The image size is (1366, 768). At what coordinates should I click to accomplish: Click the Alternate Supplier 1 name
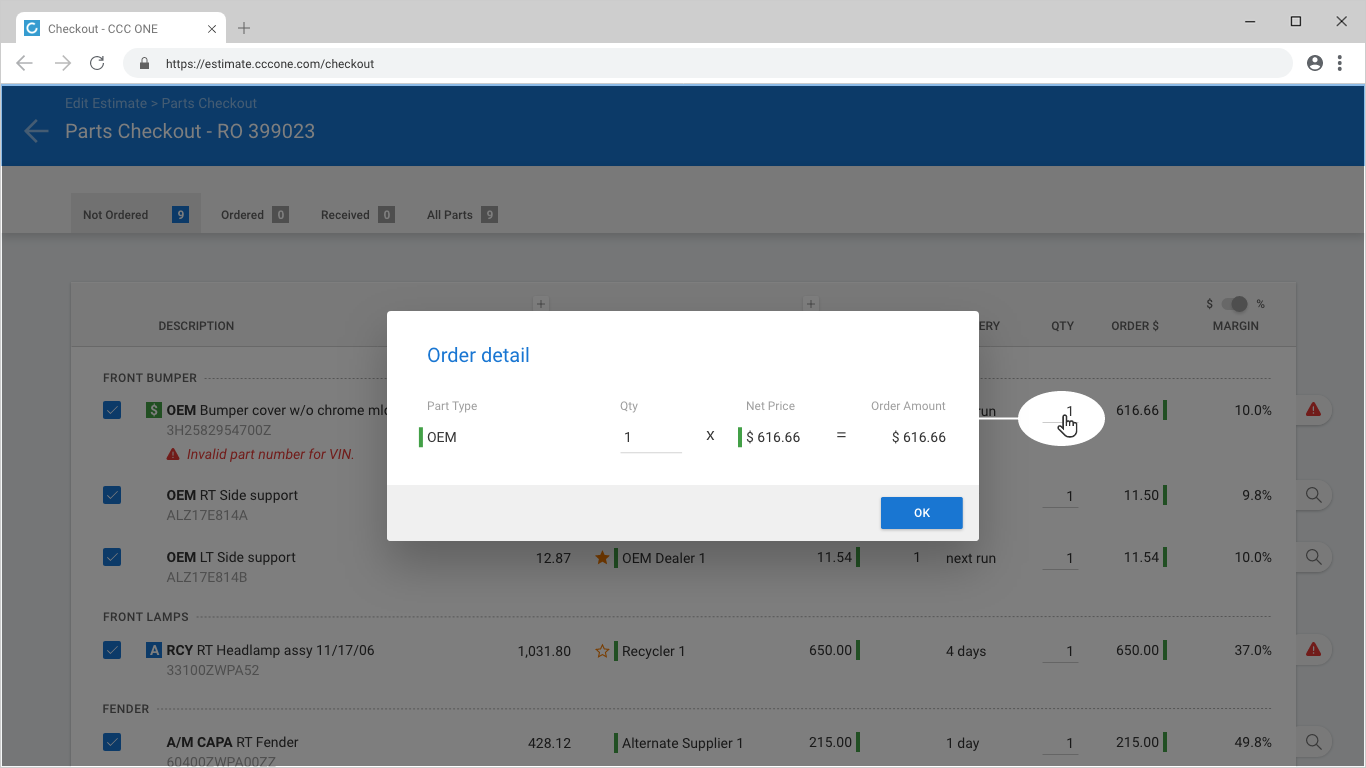[x=683, y=743]
